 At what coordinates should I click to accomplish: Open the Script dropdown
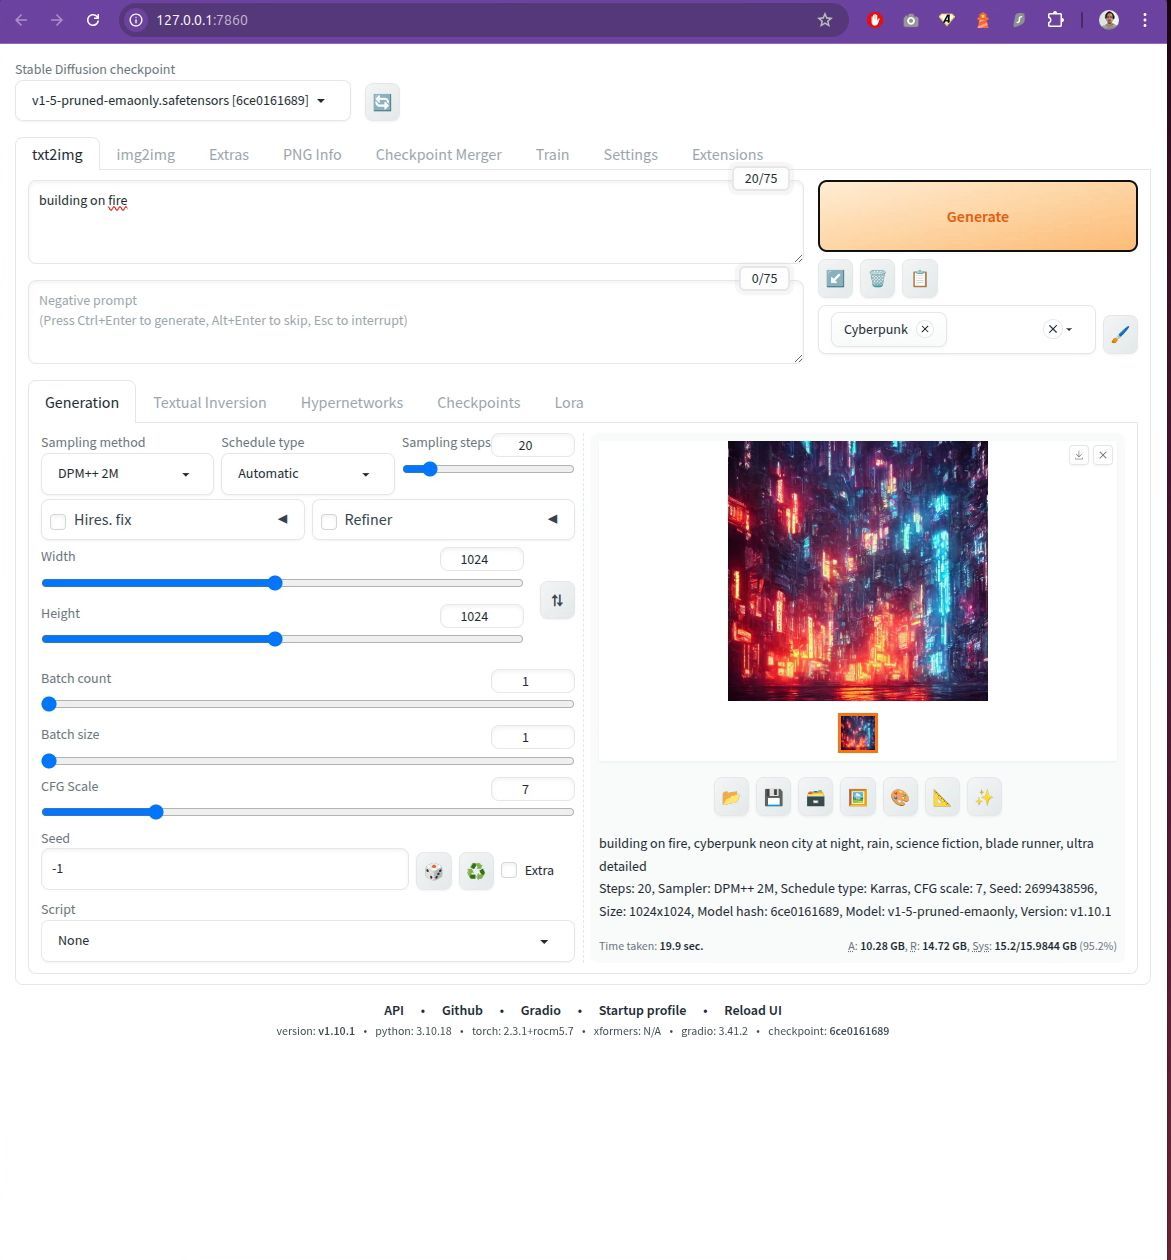[x=307, y=941]
